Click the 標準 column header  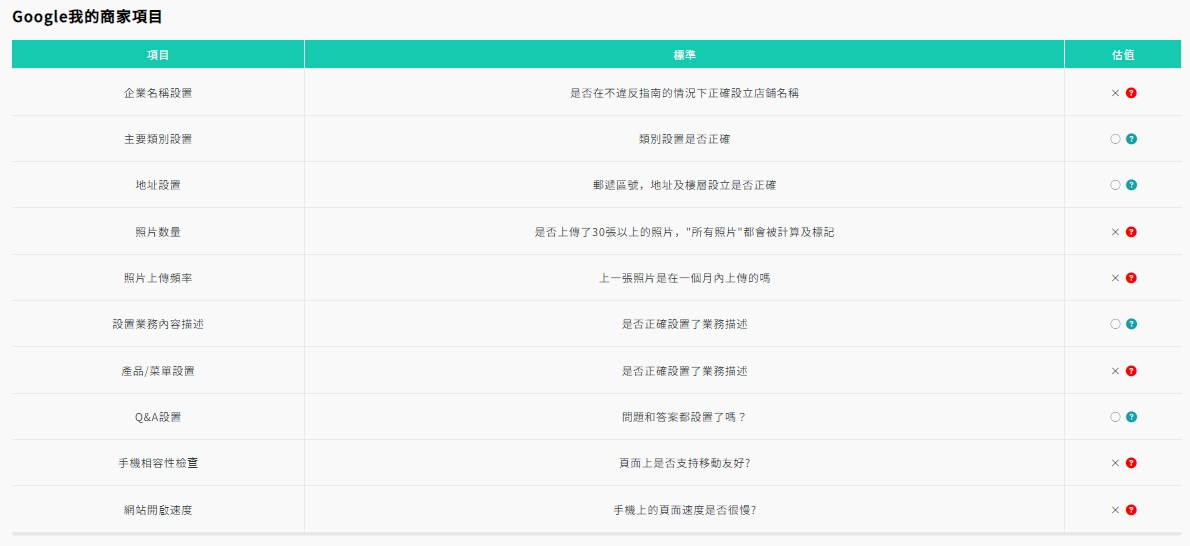685,55
